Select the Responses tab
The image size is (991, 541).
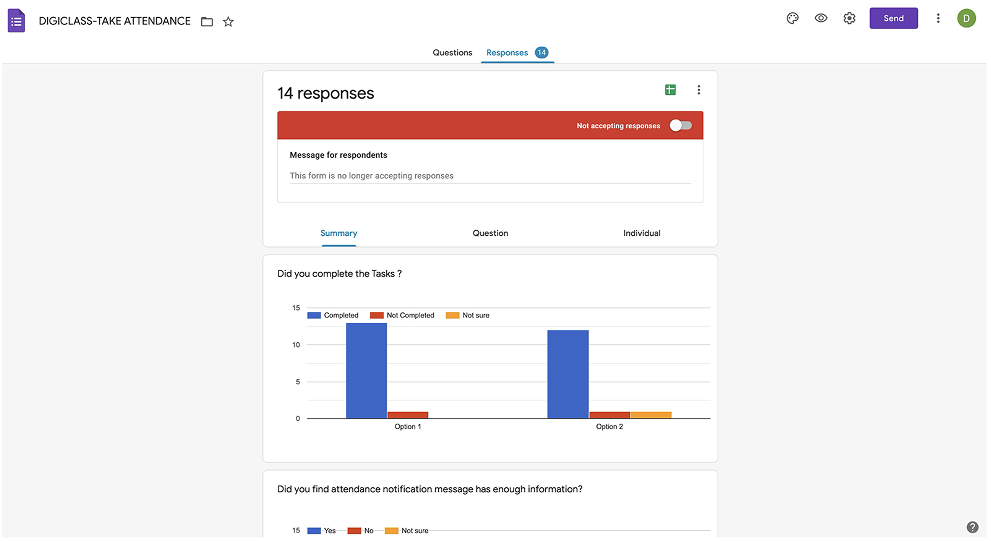click(507, 52)
